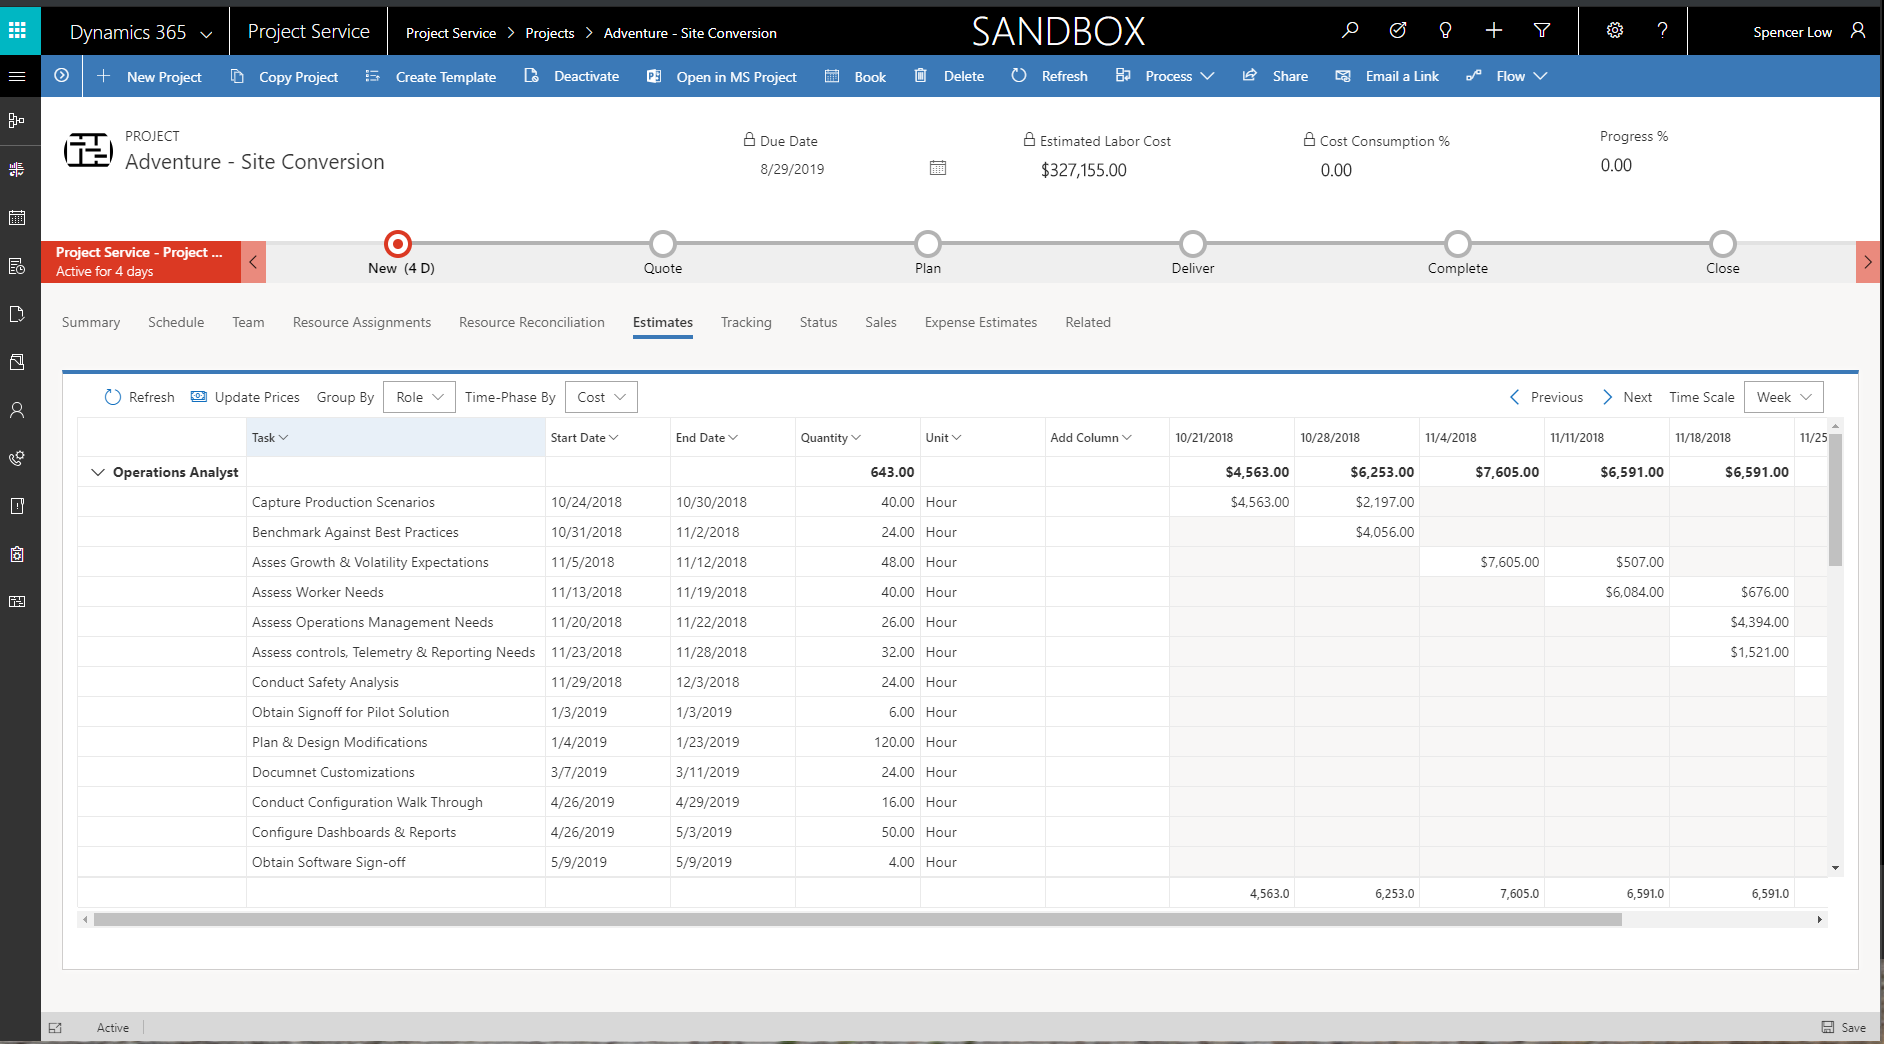Viewport: 1884px width, 1044px height.
Task: Open the Dynamics 365 app launcher grid
Action: [x=17, y=31]
